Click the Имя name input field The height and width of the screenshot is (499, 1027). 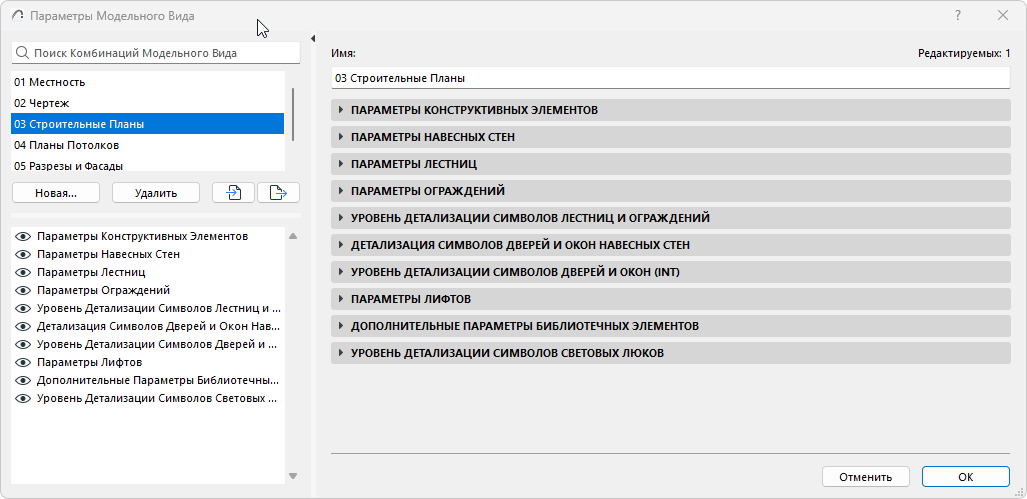point(671,78)
